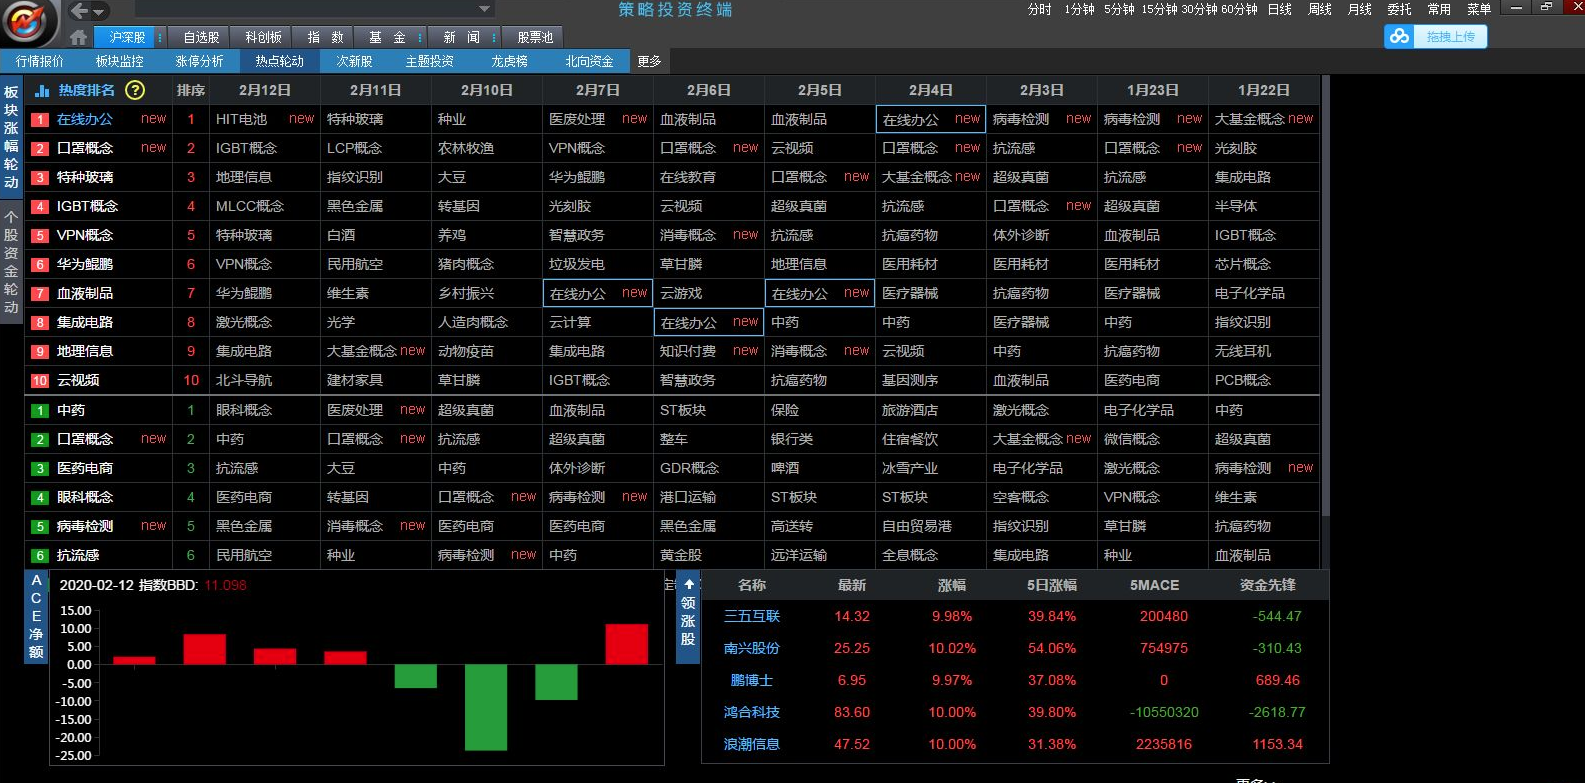
Task: Open the 委托 trading menu
Action: click(1399, 9)
